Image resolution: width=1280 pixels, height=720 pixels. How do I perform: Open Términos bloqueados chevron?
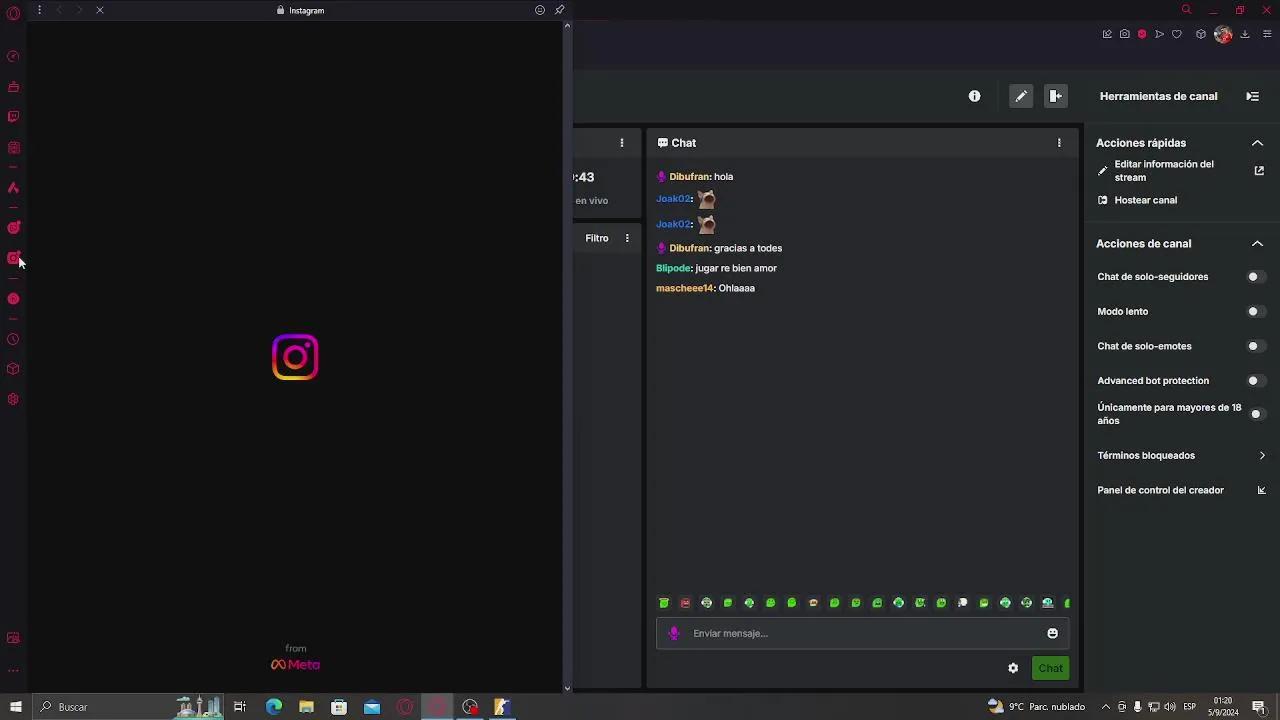point(1262,456)
